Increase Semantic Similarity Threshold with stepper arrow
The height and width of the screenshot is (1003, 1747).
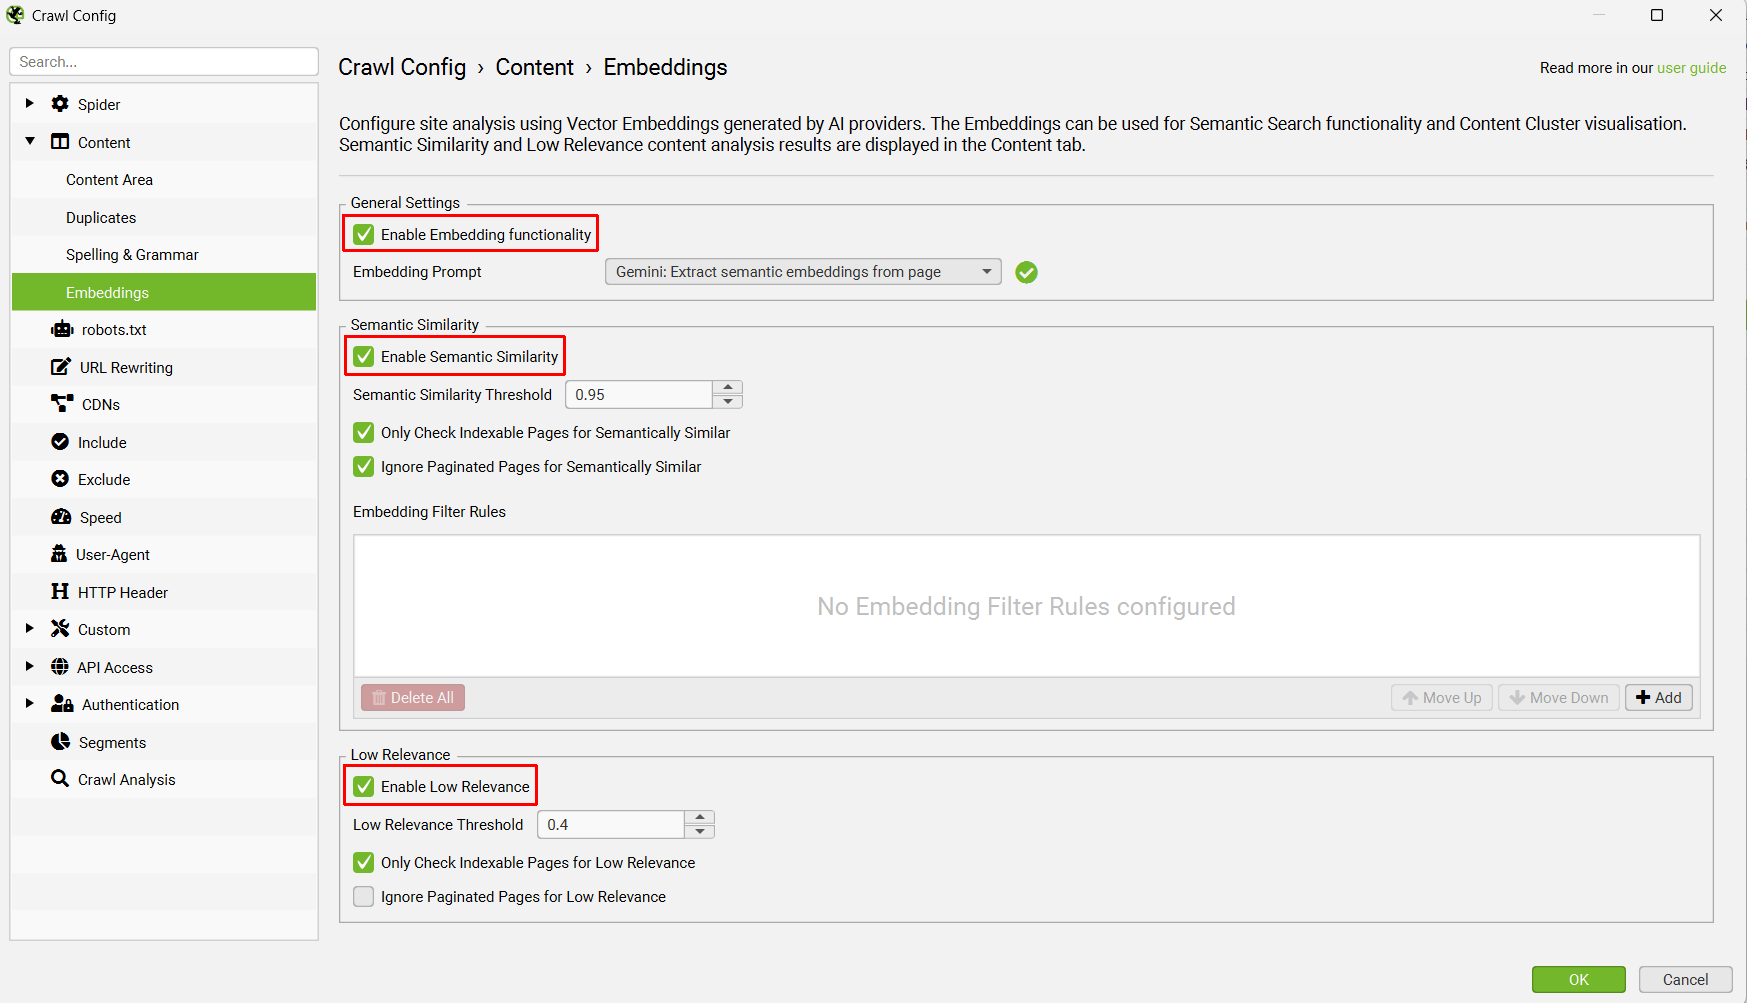[x=728, y=388]
